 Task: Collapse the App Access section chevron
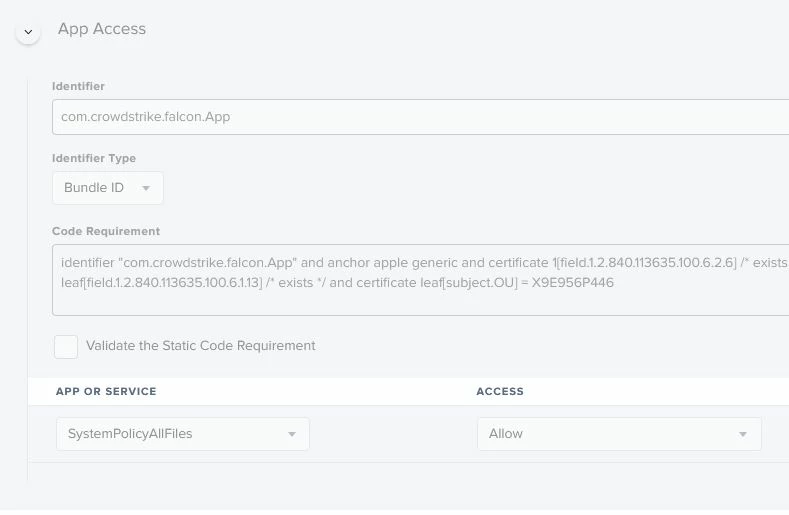point(28,32)
